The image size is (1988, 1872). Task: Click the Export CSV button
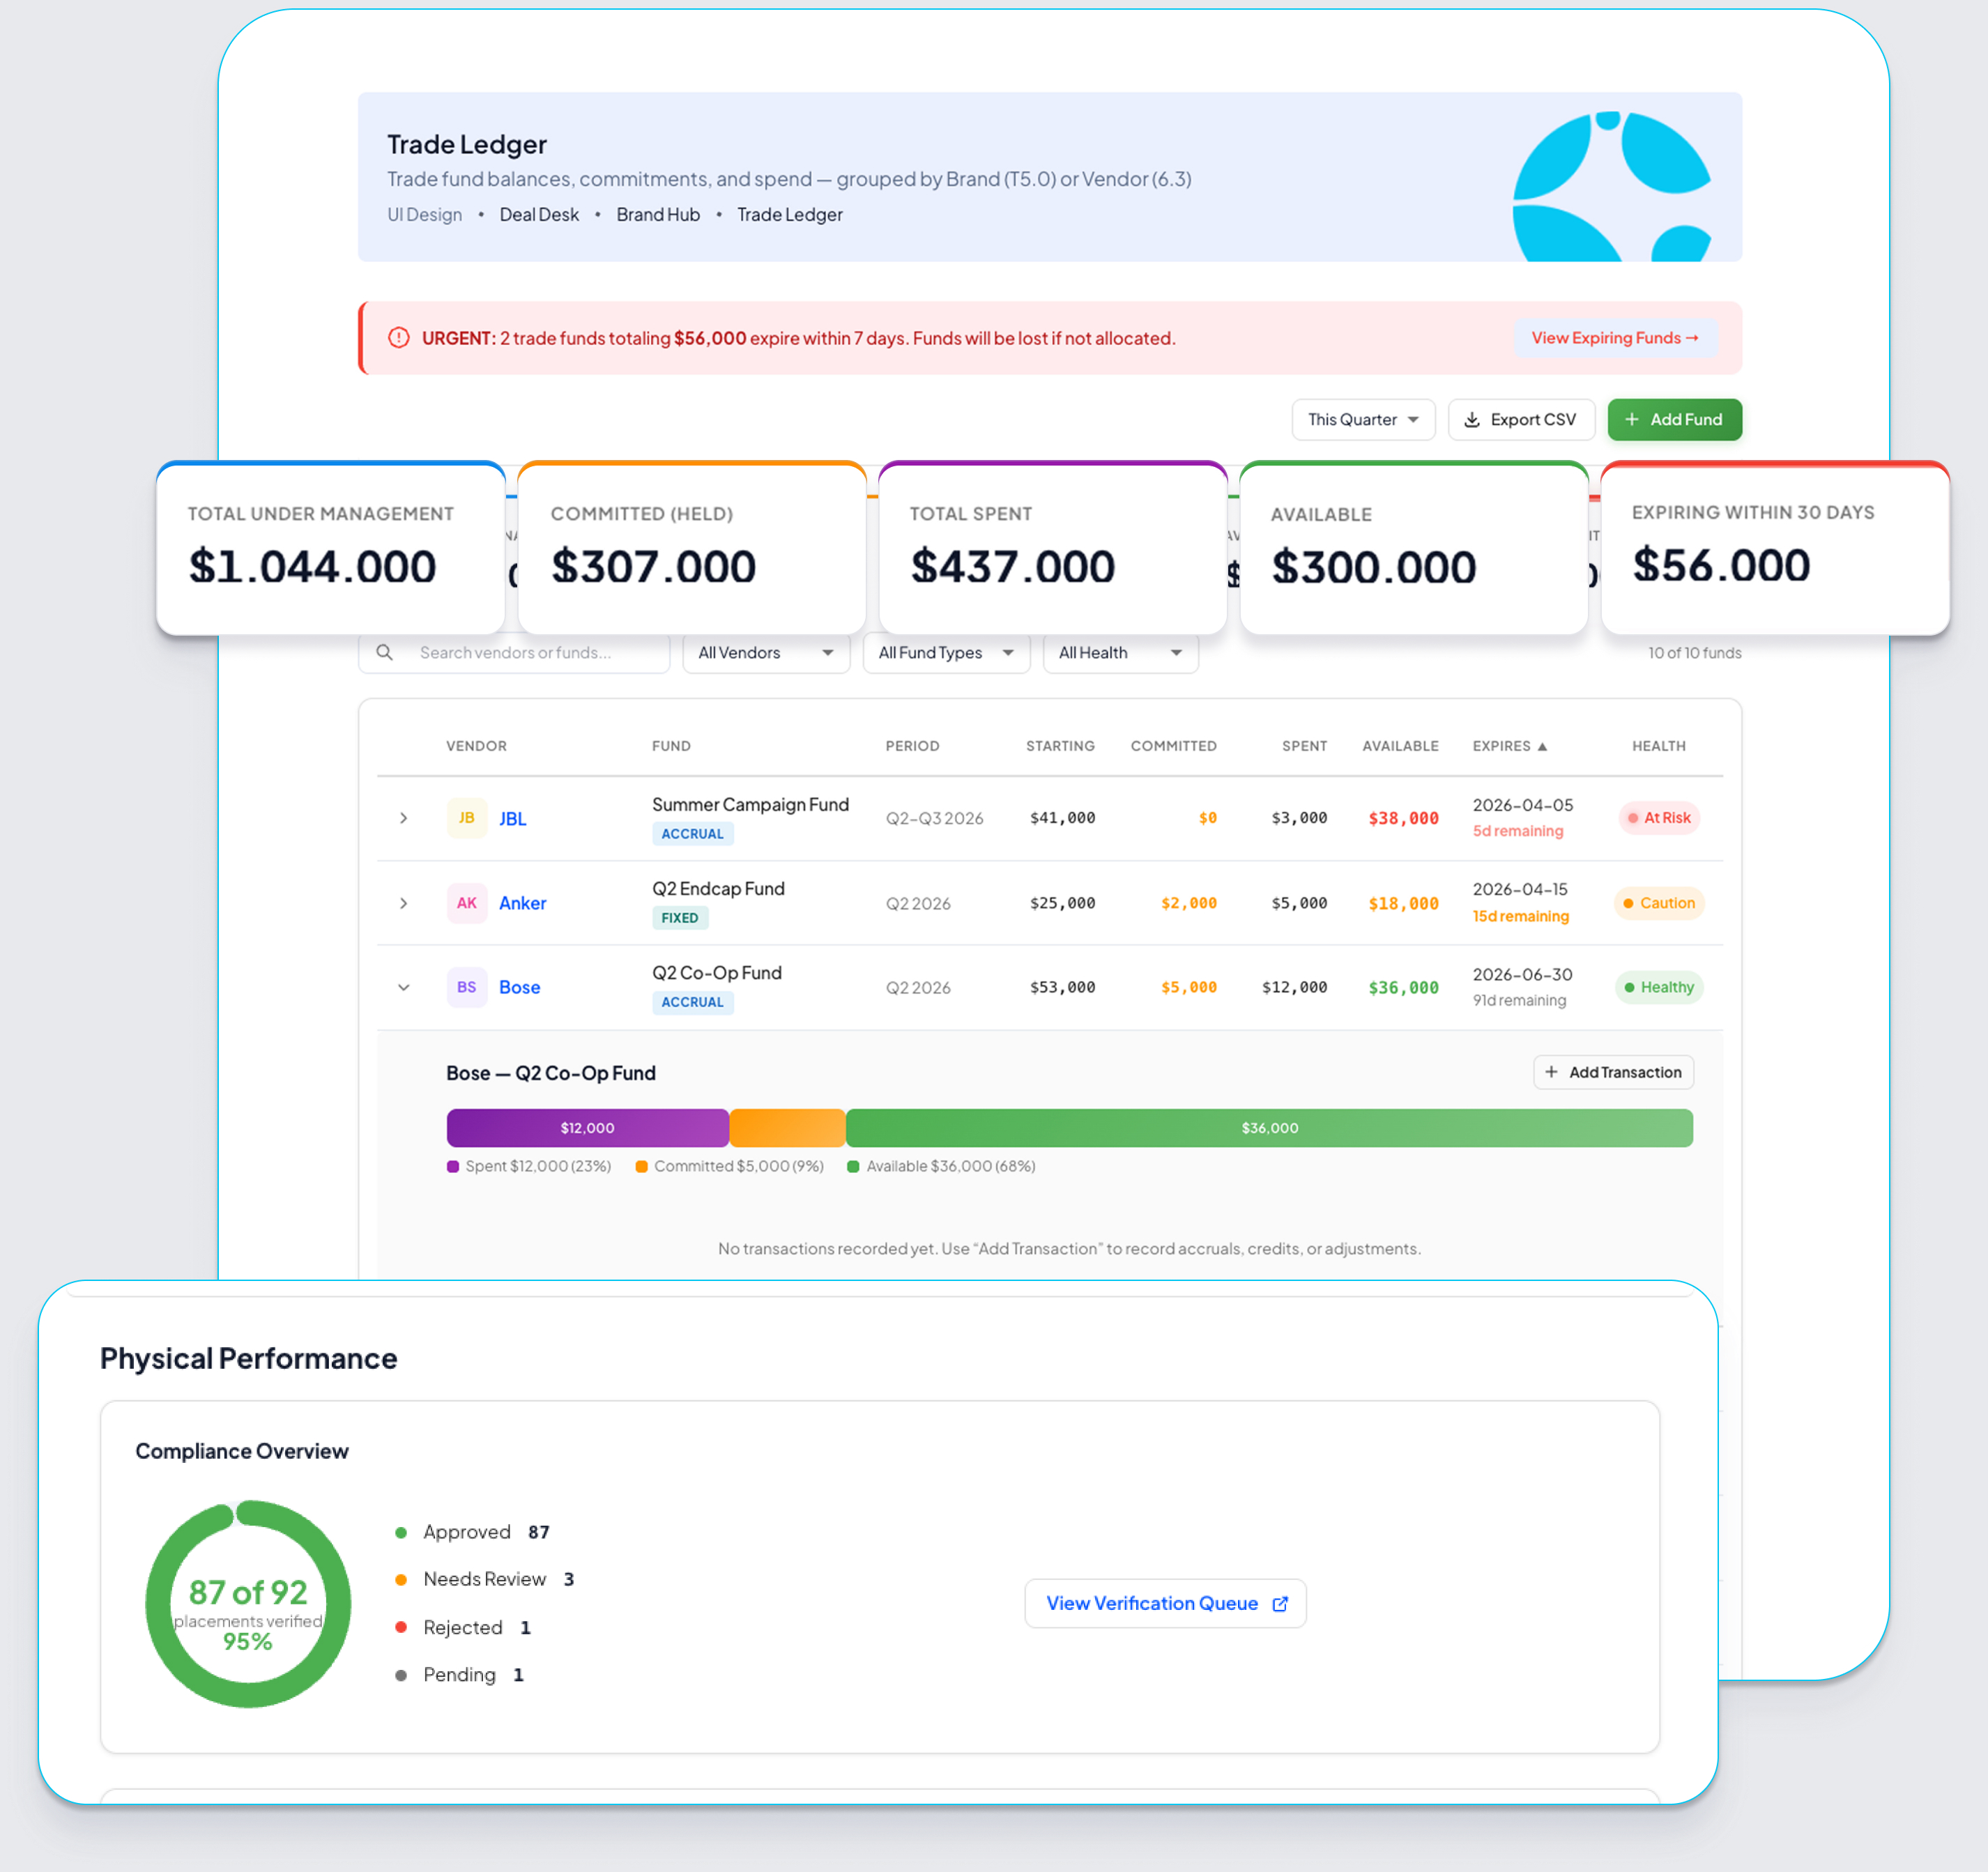click(x=1521, y=420)
